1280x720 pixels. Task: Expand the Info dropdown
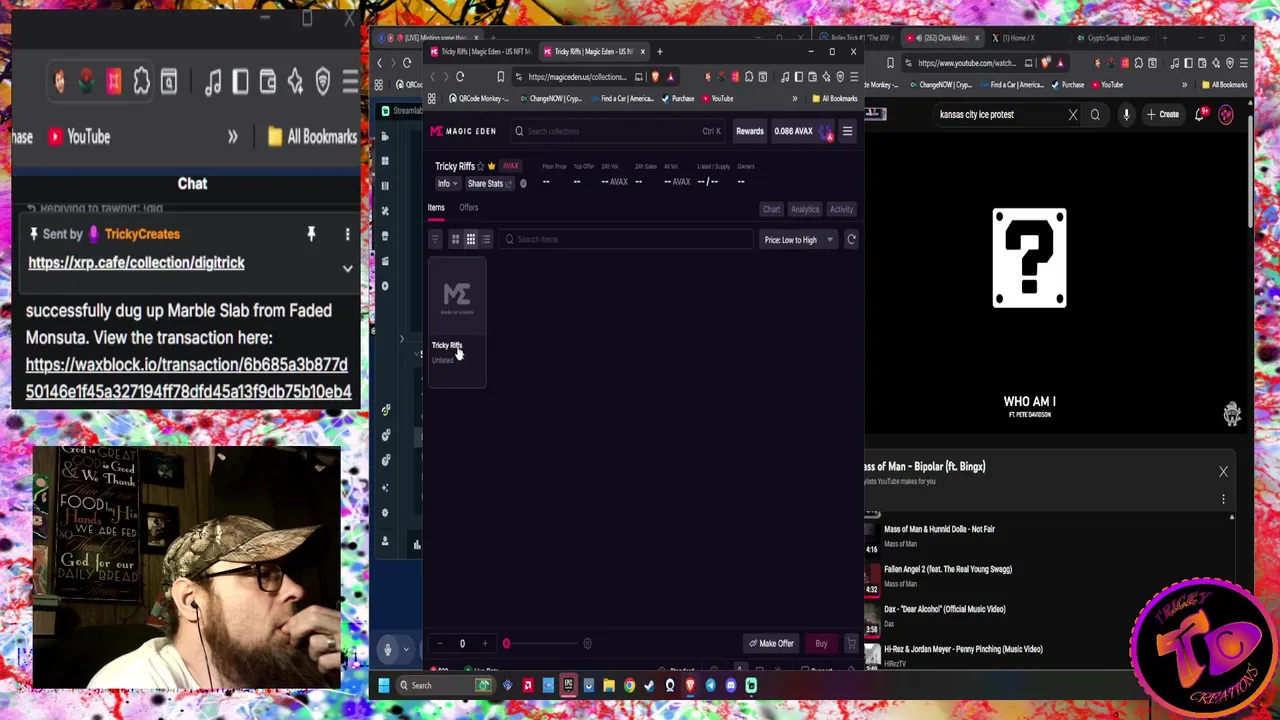(447, 184)
